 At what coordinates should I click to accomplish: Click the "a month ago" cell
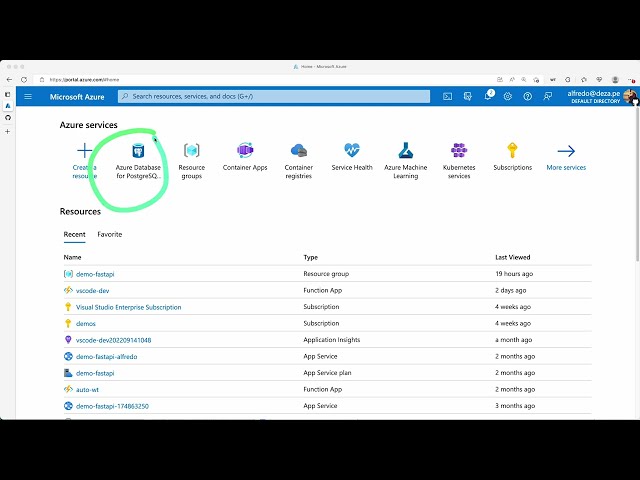coord(513,340)
